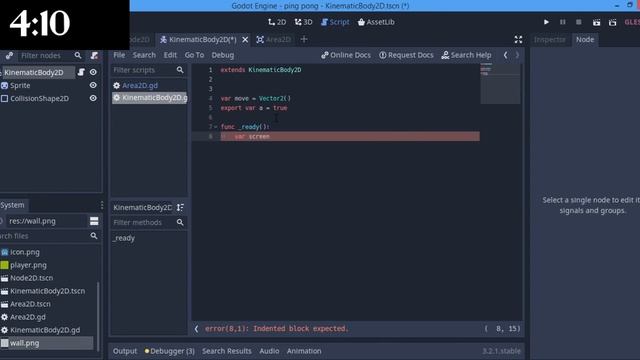Toggle distraction-free mode icon

tap(518, 40)
